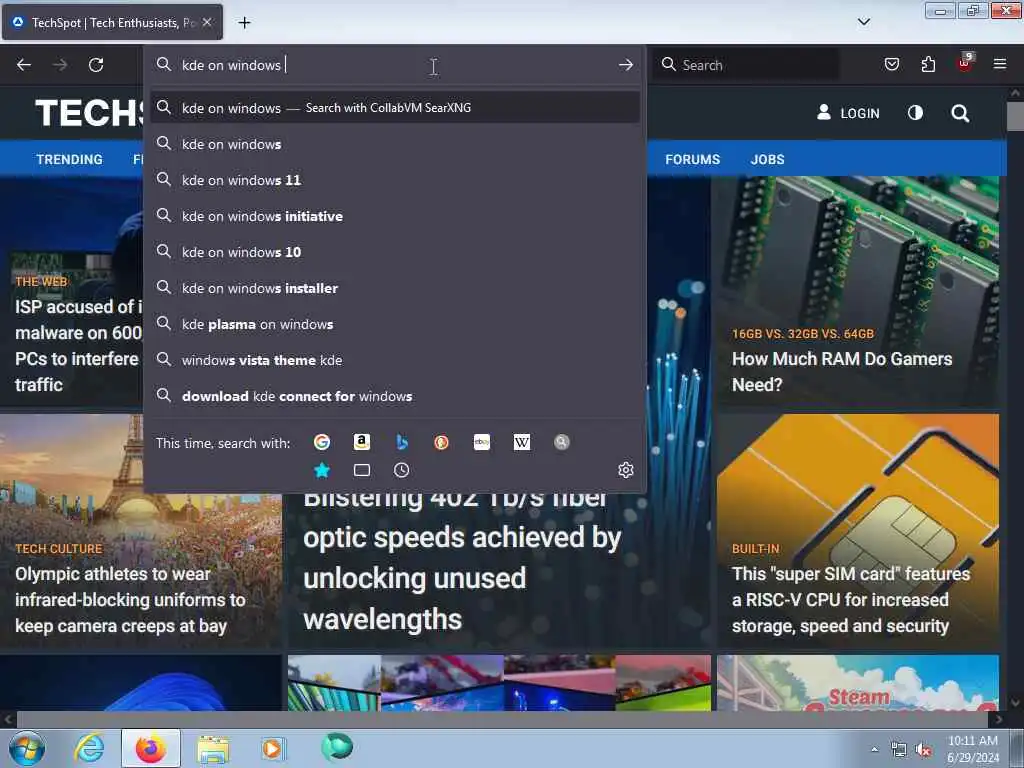Open the list all tabs chevron

(863, 22)
